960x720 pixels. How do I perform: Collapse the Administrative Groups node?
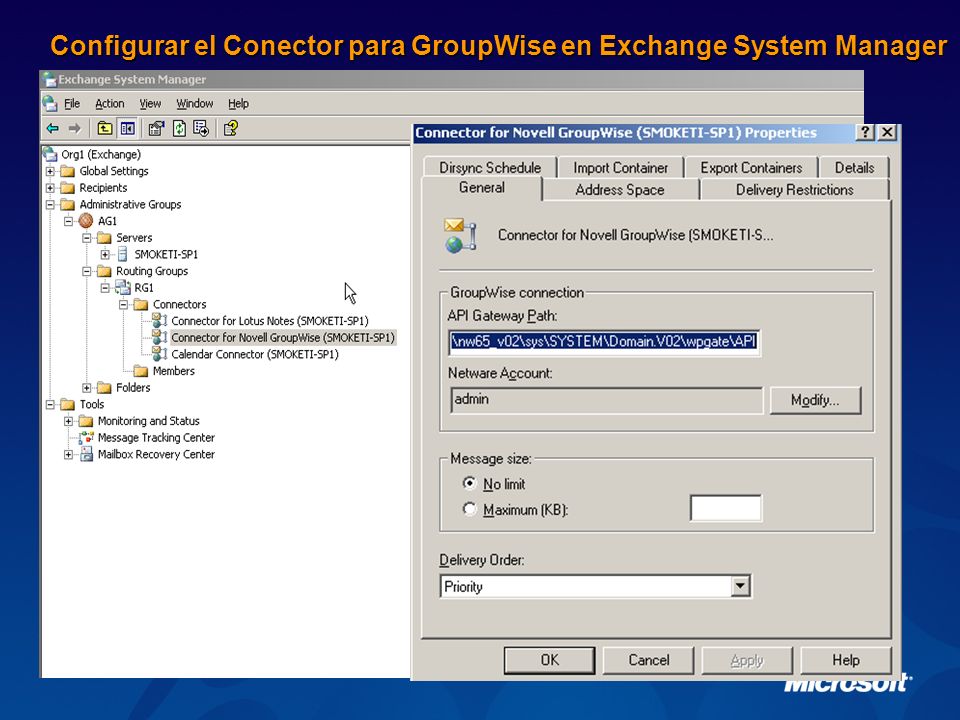coord(50,204)
